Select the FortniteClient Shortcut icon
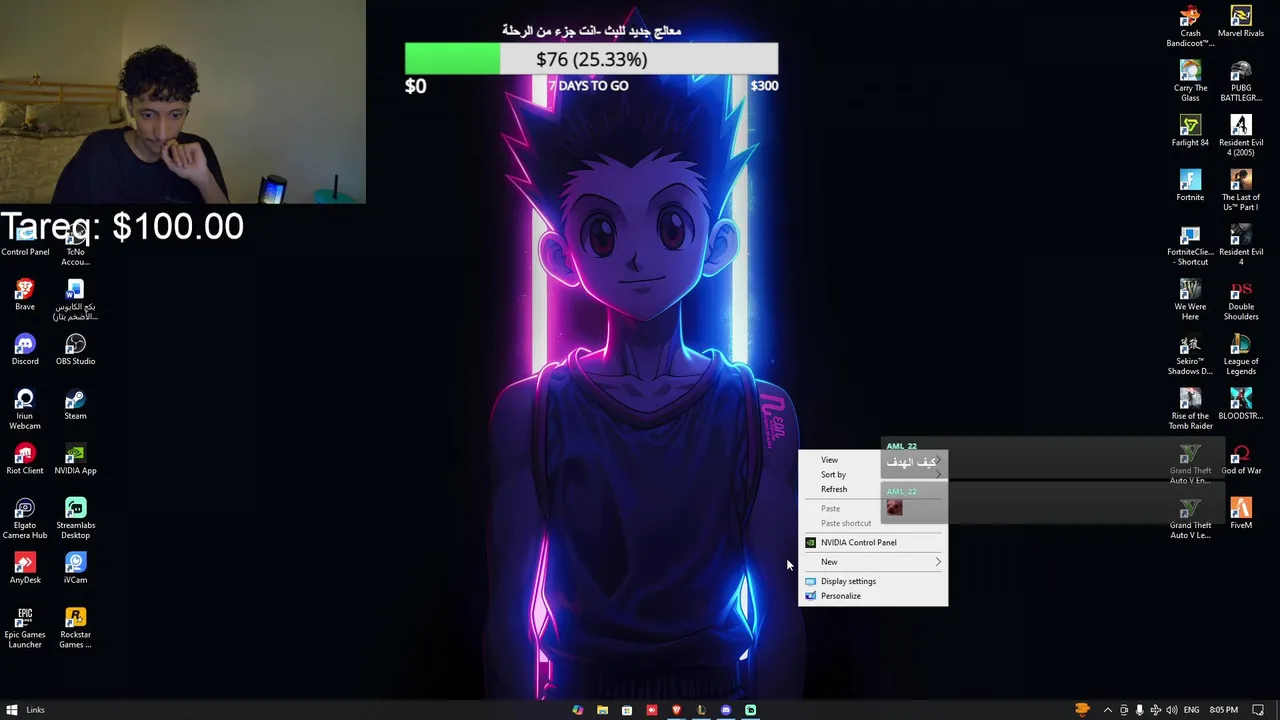The image size is (1280, 720). [1190, 245]
